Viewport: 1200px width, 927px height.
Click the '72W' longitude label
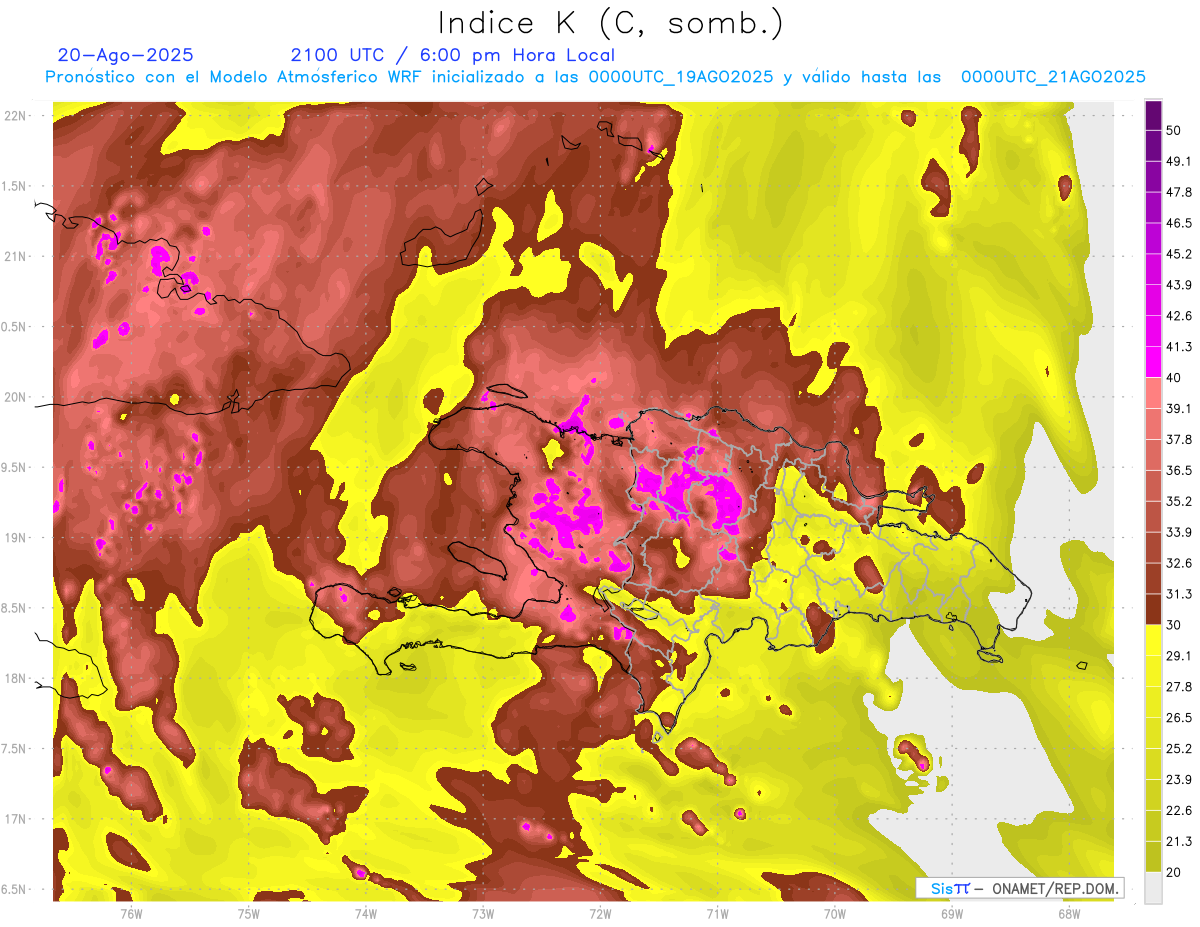pyautogui.click(x=600, y=913)
